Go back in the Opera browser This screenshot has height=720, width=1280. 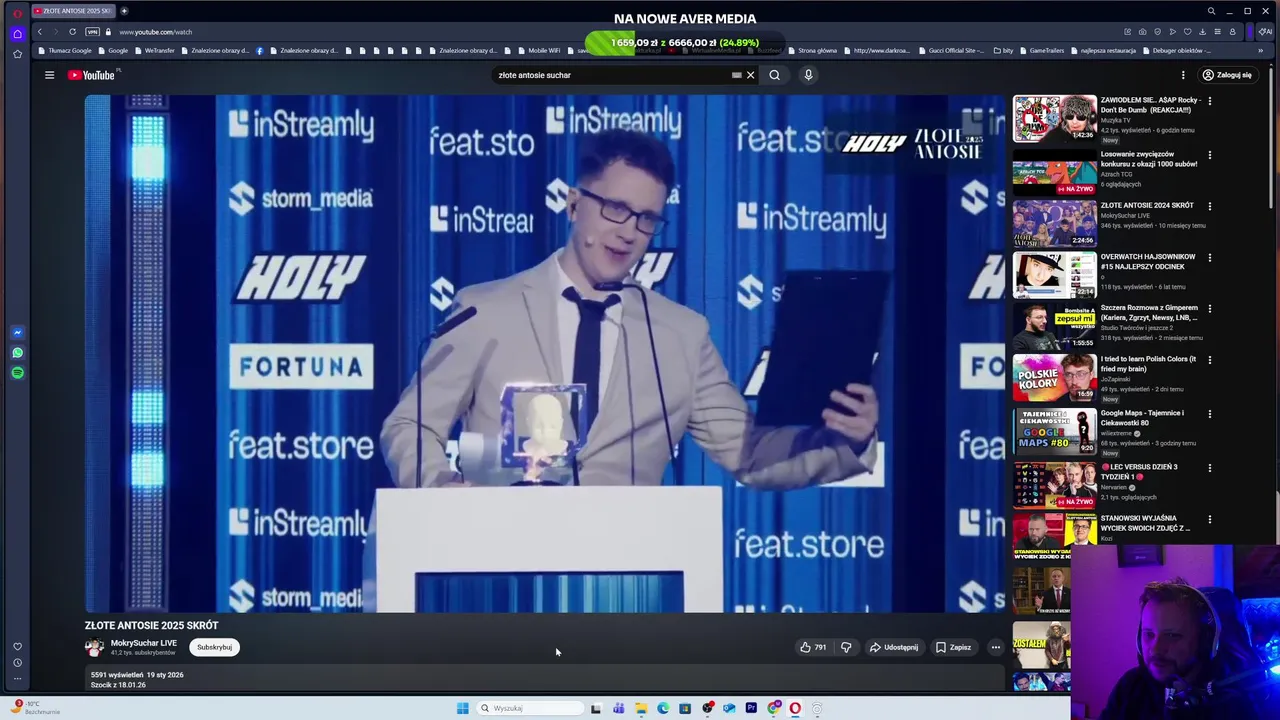[x=40, y=32]
